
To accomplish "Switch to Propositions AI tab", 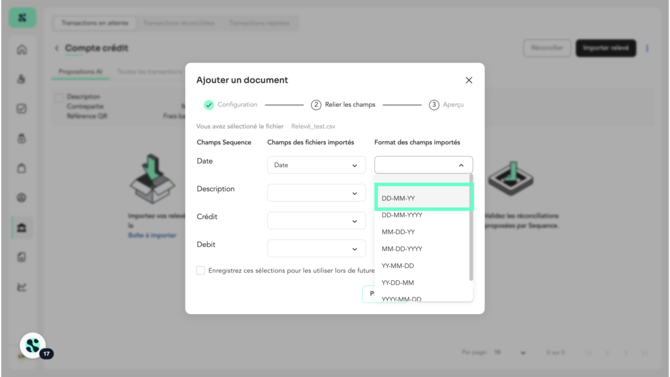I will pos(80,71).
